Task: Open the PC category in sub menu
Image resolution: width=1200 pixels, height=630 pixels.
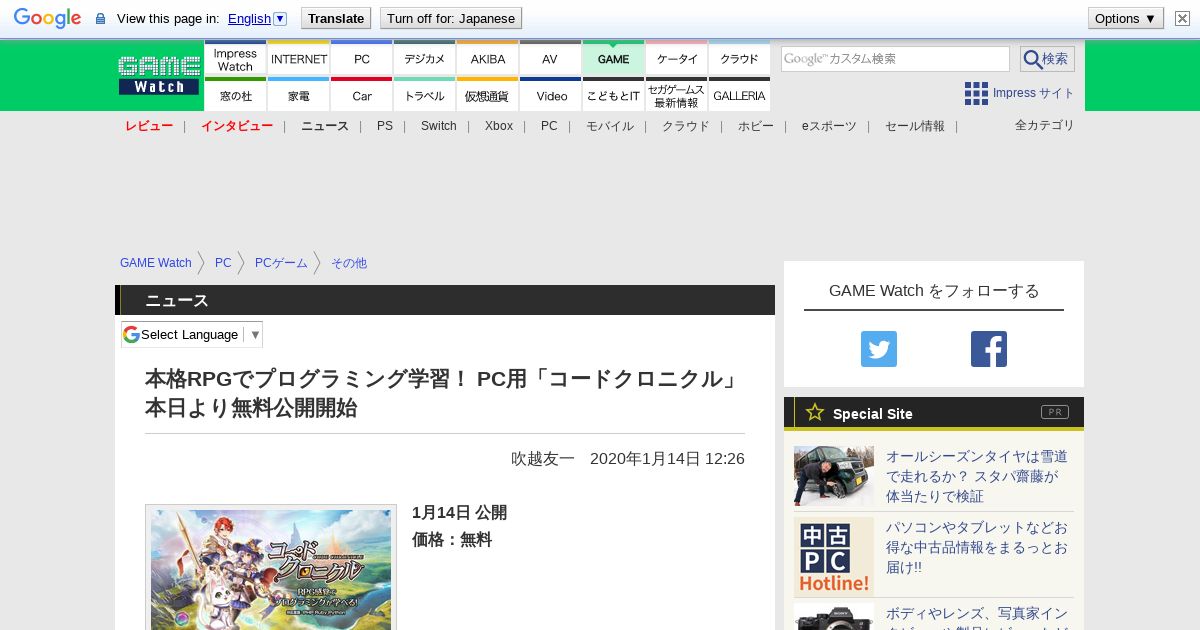Action: [x=549, y=126]
